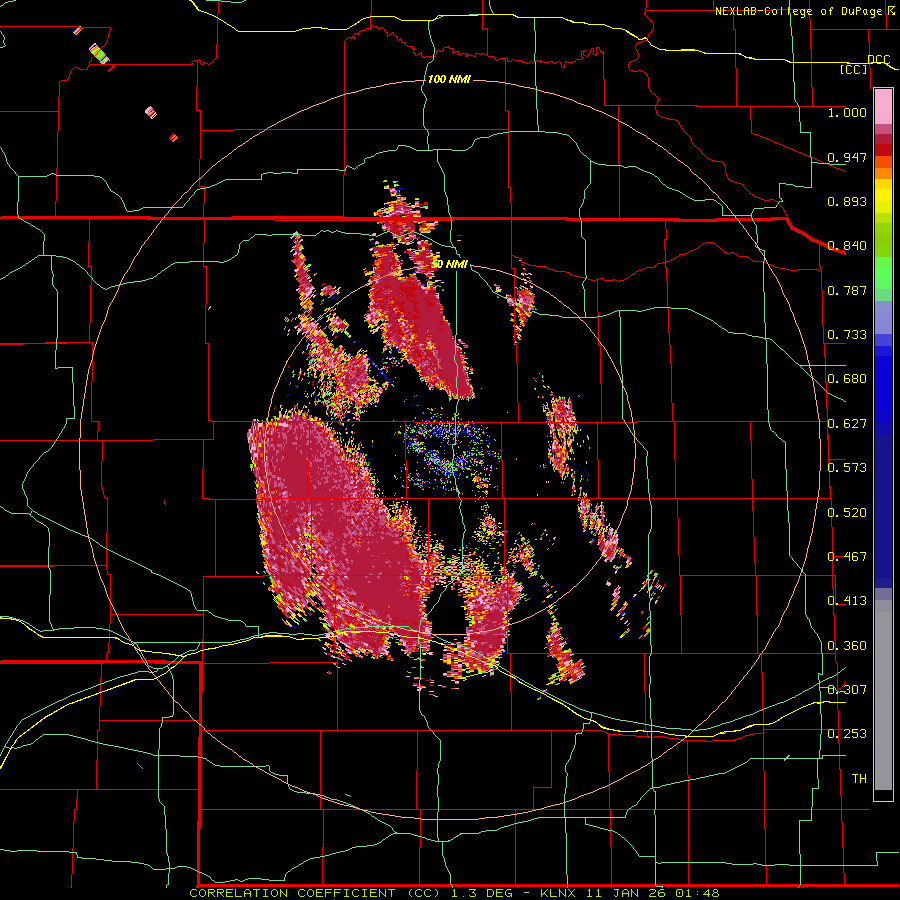Click the 0.573 scale value
Viewport: 900px width, 900px height.
pyautogui.click(x=847, y=468)
